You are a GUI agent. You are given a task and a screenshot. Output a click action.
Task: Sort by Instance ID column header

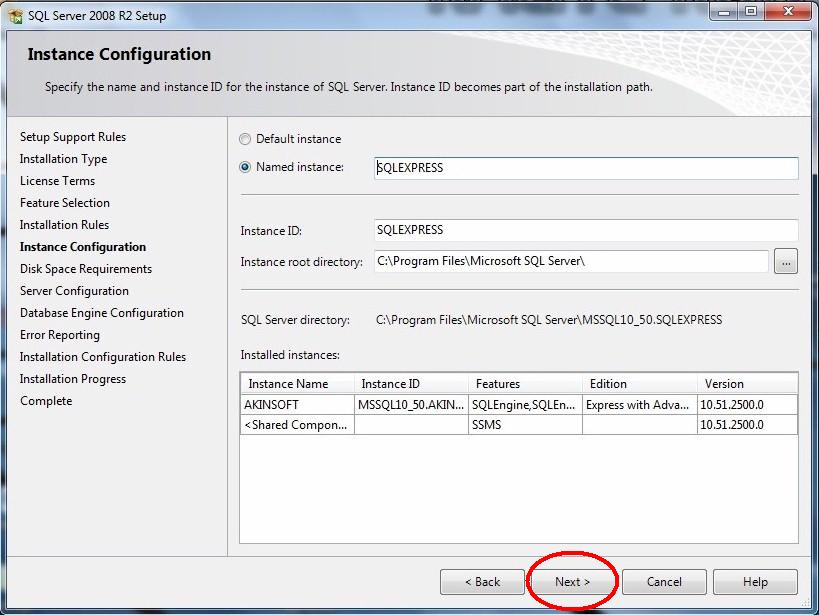point(411,384)
